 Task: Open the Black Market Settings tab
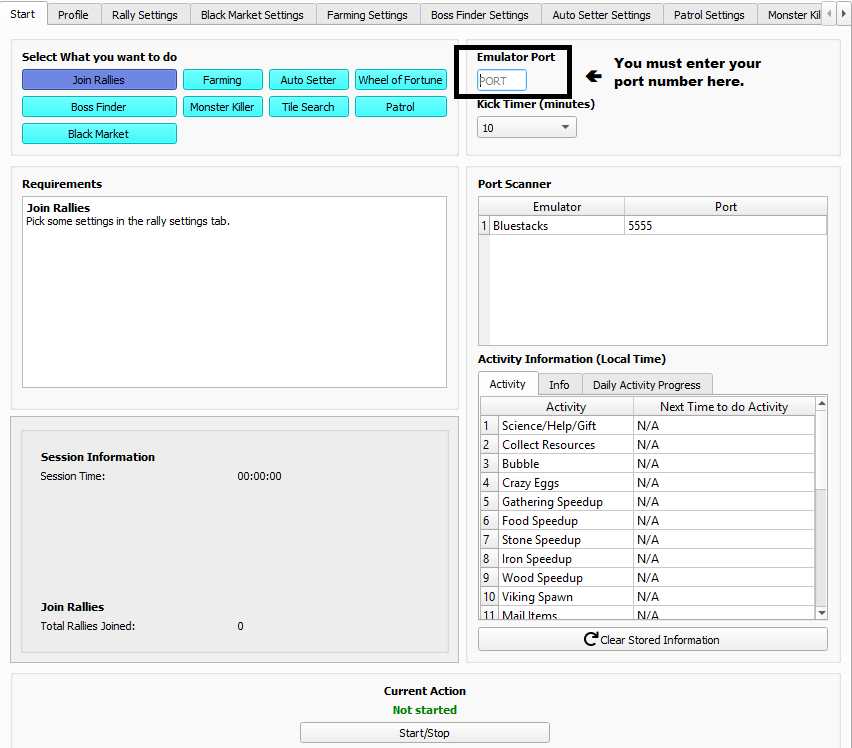(x=252, y=15)
